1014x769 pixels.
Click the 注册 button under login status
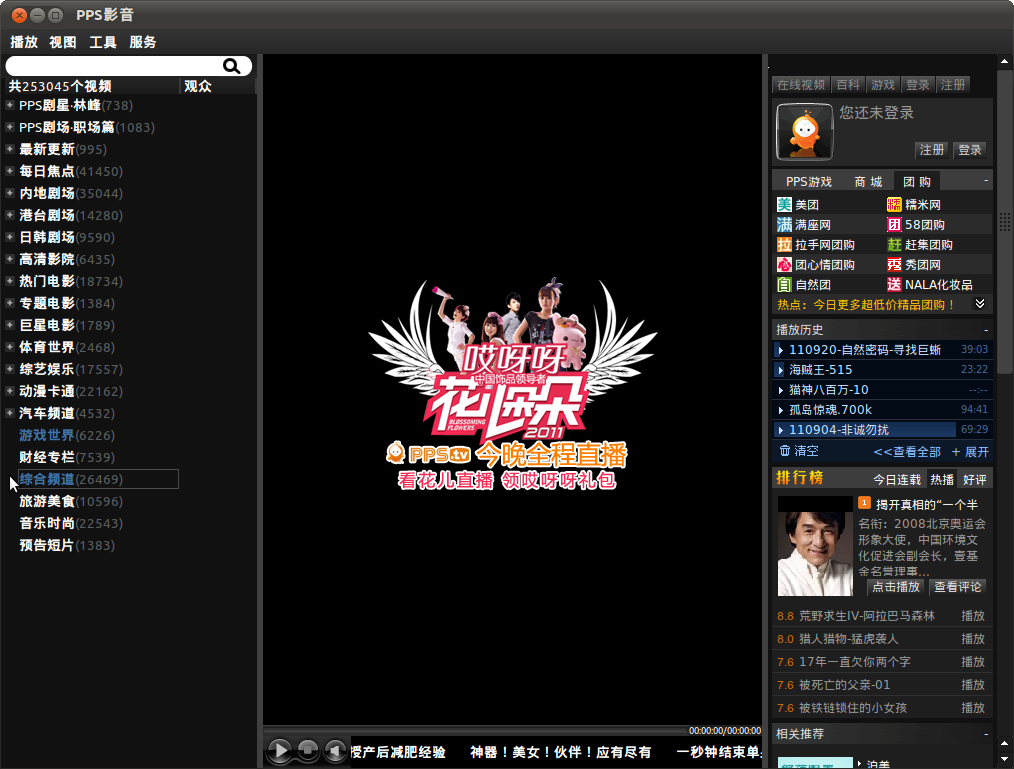pyautogui.click(x=932, y=150)
